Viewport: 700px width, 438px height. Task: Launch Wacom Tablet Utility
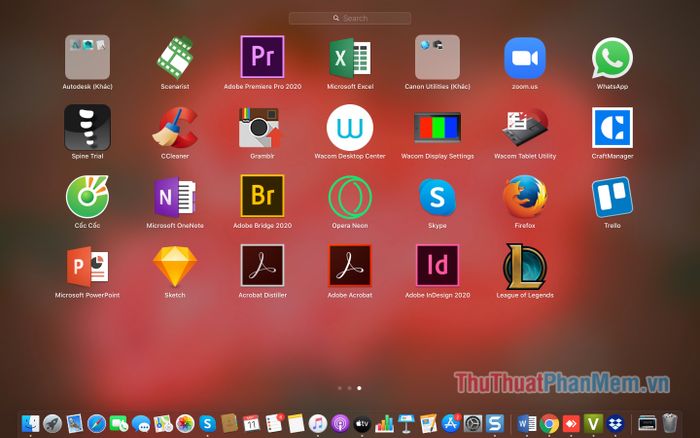[525, 127]
